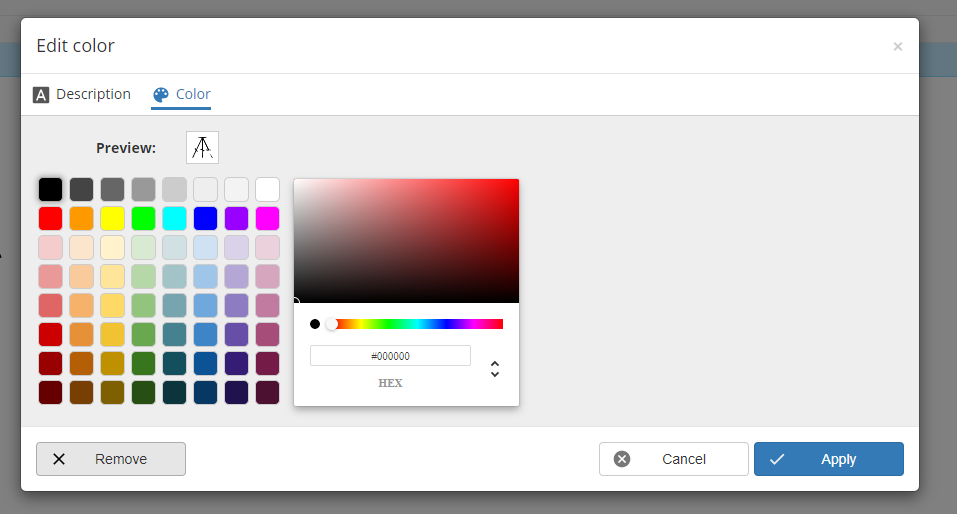Choose the darkest maroon swatch in bottom row
This screenshot has height=514, width=957.
51,393
